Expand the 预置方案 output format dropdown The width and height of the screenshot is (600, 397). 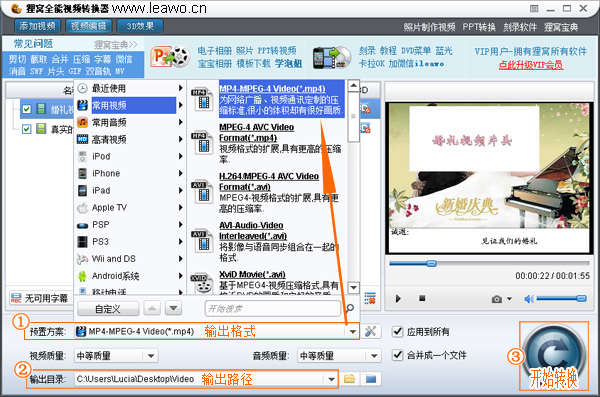pos(352,332)
